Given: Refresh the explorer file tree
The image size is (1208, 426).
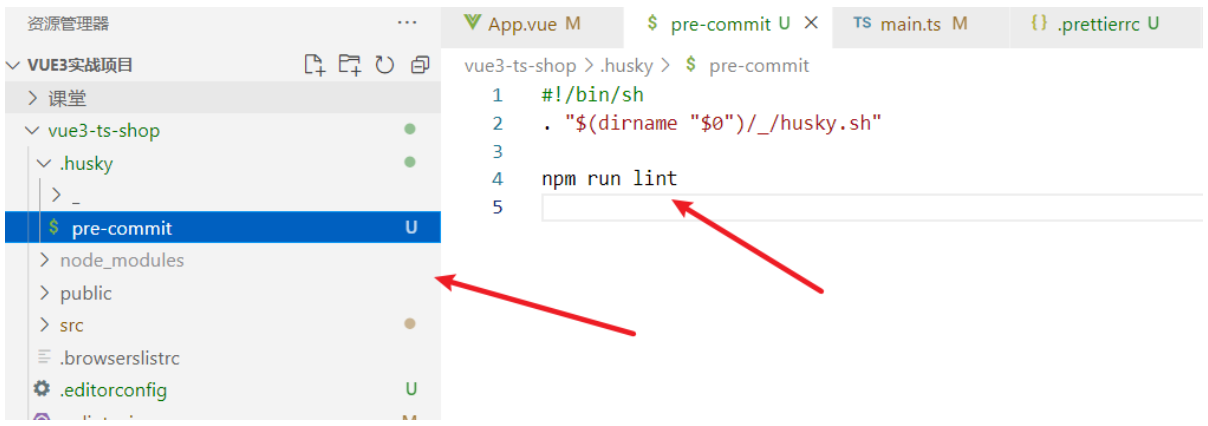Looking at the screenshot, I should 384,65.
